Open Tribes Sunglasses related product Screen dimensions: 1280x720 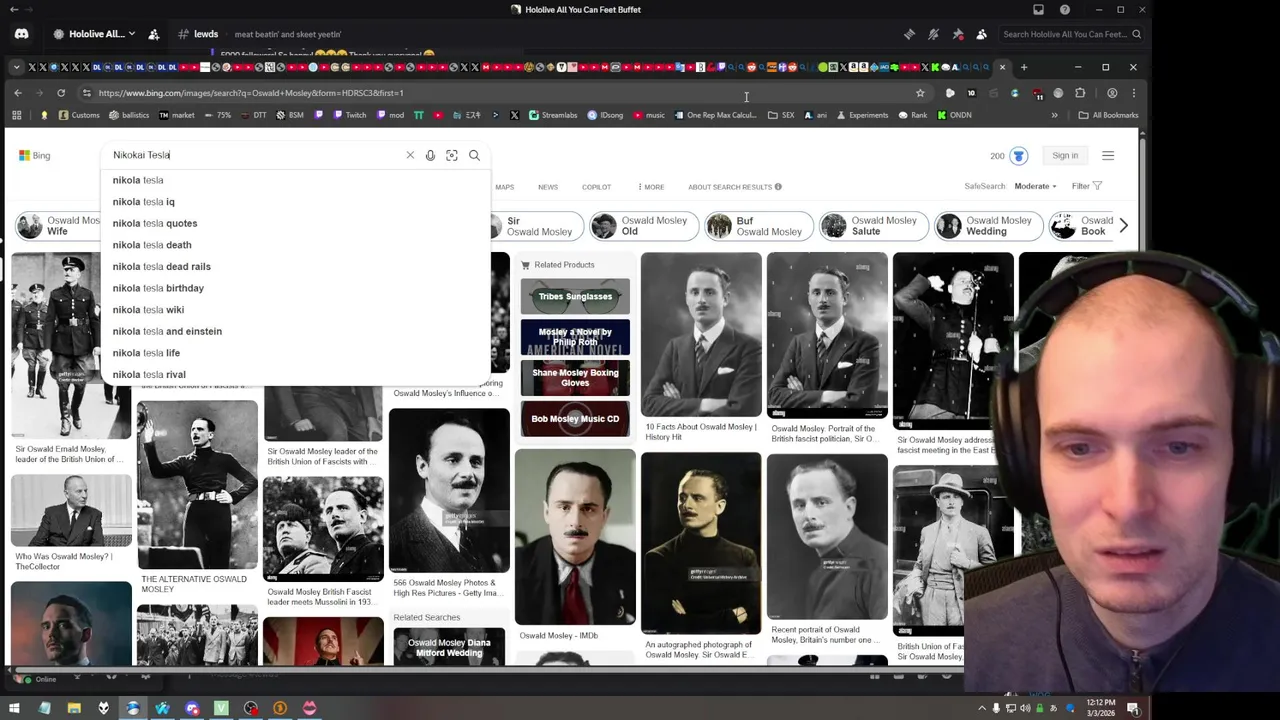click(x=575, y=296)
